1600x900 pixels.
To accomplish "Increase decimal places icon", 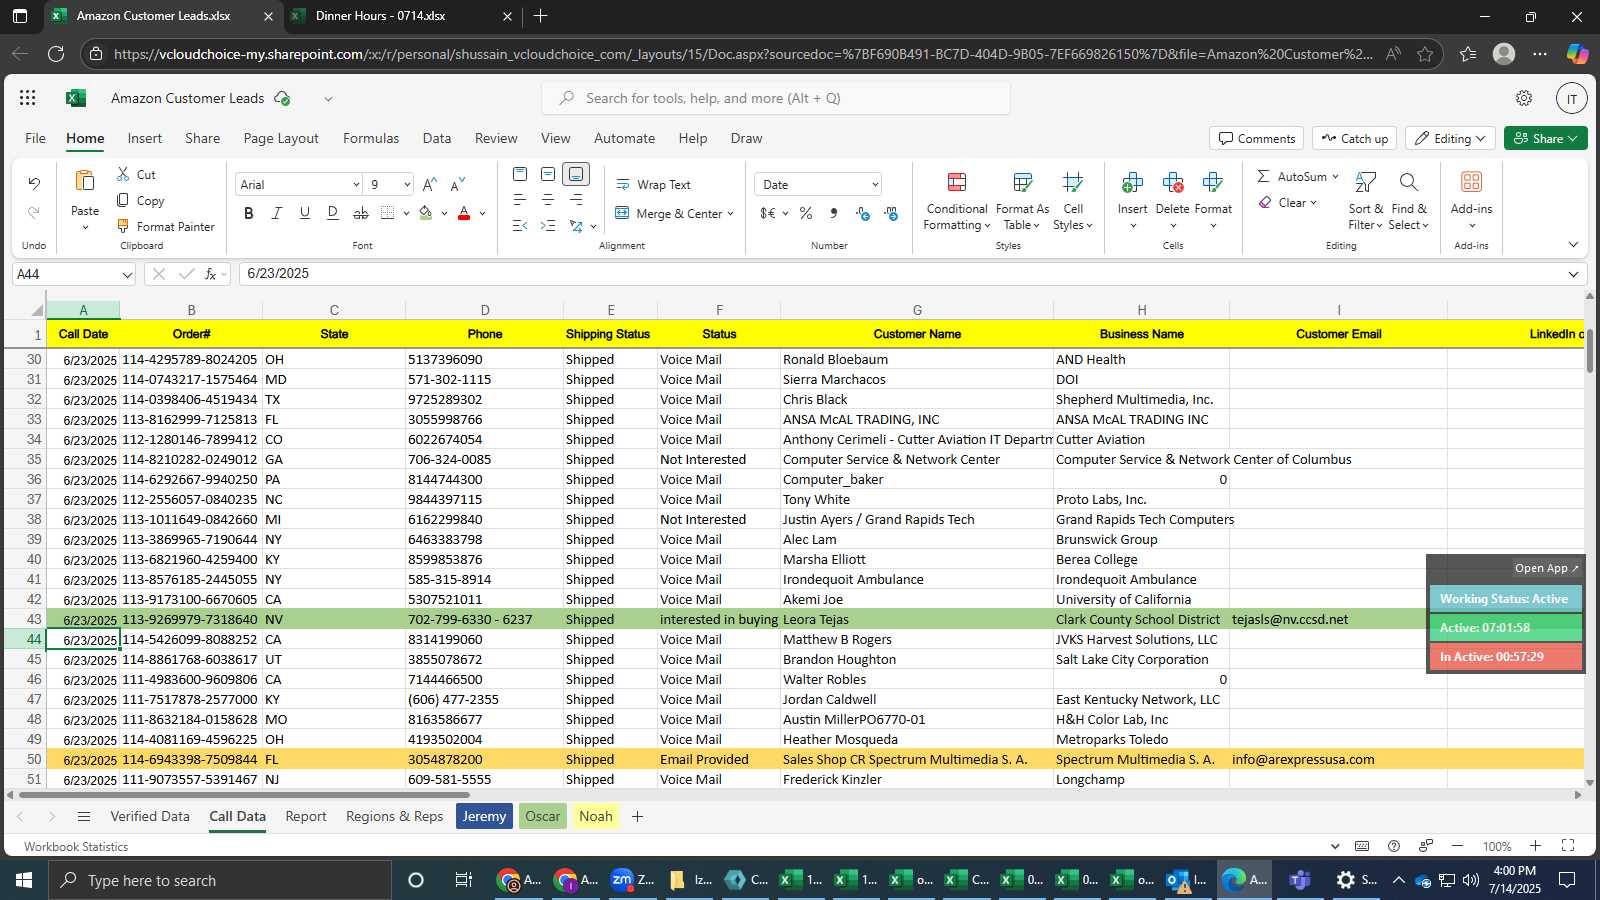I will (862, 213).
